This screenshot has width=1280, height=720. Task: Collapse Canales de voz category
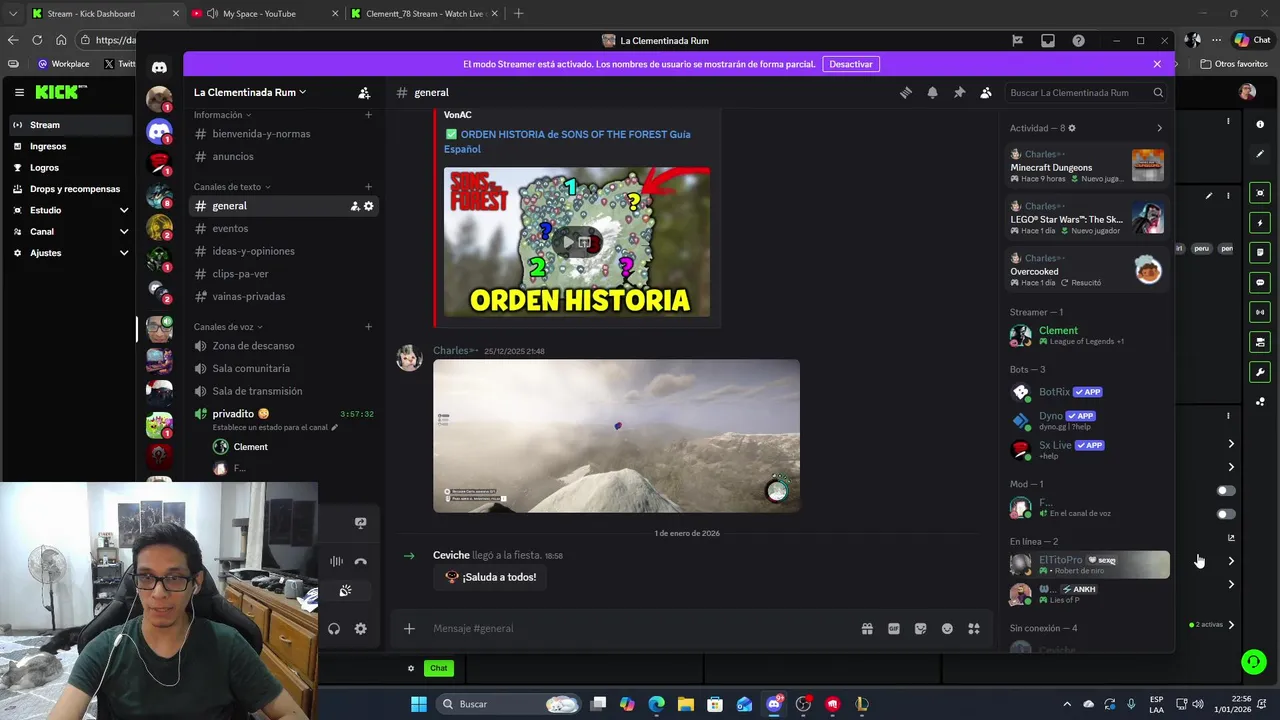(227, 327)
